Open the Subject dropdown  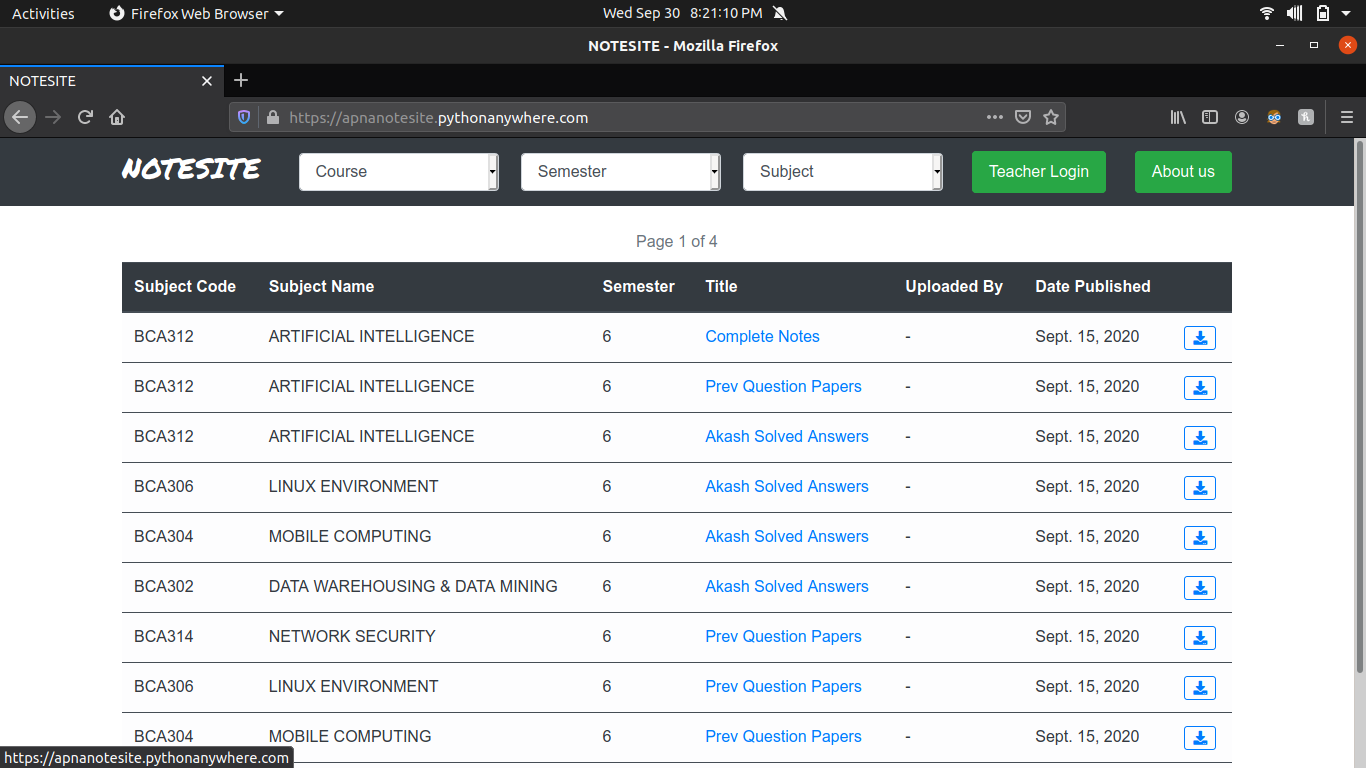click(843, 171)
